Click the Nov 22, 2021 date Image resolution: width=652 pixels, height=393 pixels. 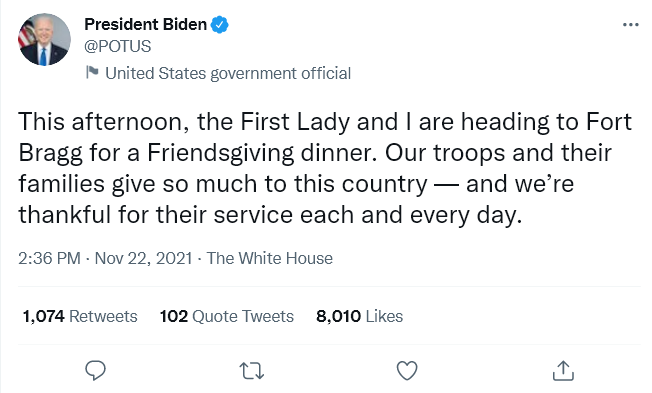[x=143, y=258]
